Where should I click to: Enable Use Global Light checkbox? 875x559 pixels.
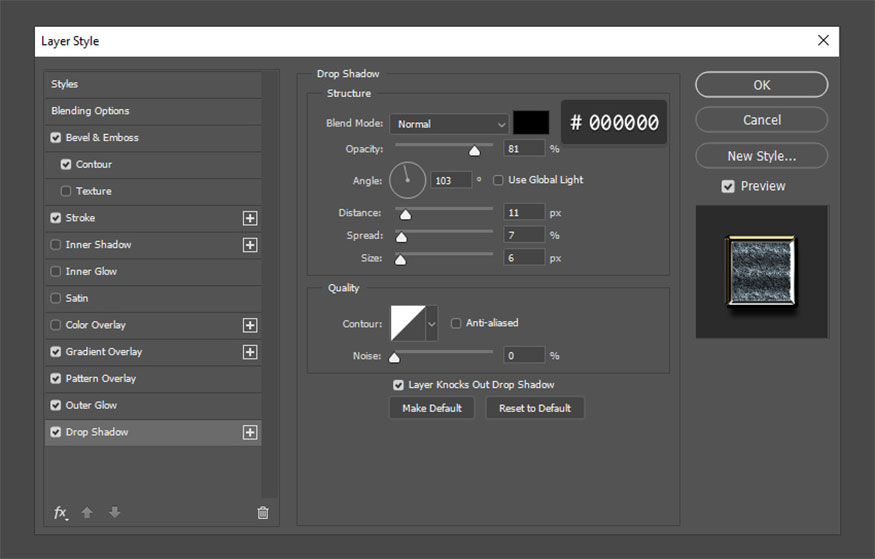click(498, 180)
